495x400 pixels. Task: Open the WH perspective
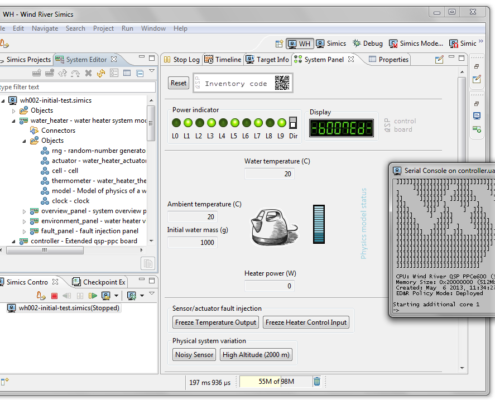(x=300, y=44)
